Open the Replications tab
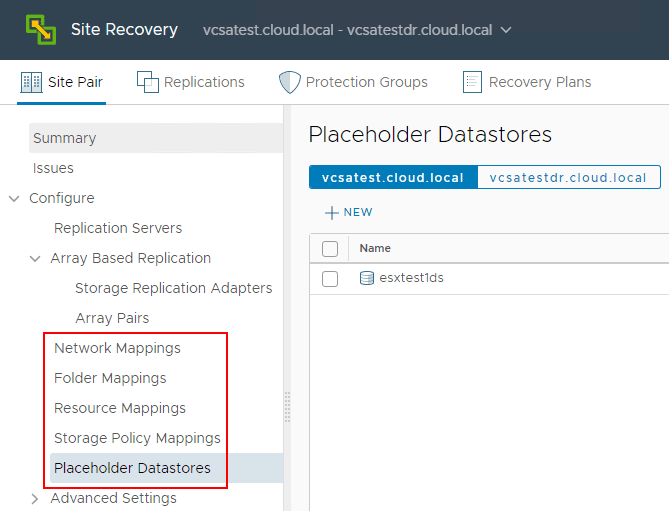 point(191,82)
